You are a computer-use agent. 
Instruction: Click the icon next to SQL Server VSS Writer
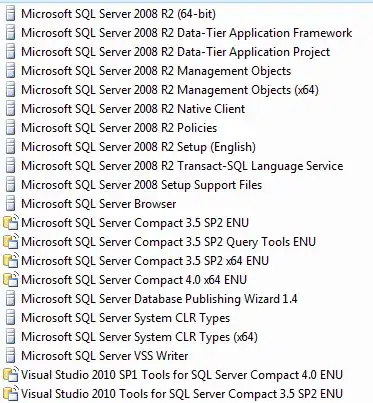(11, 356)
